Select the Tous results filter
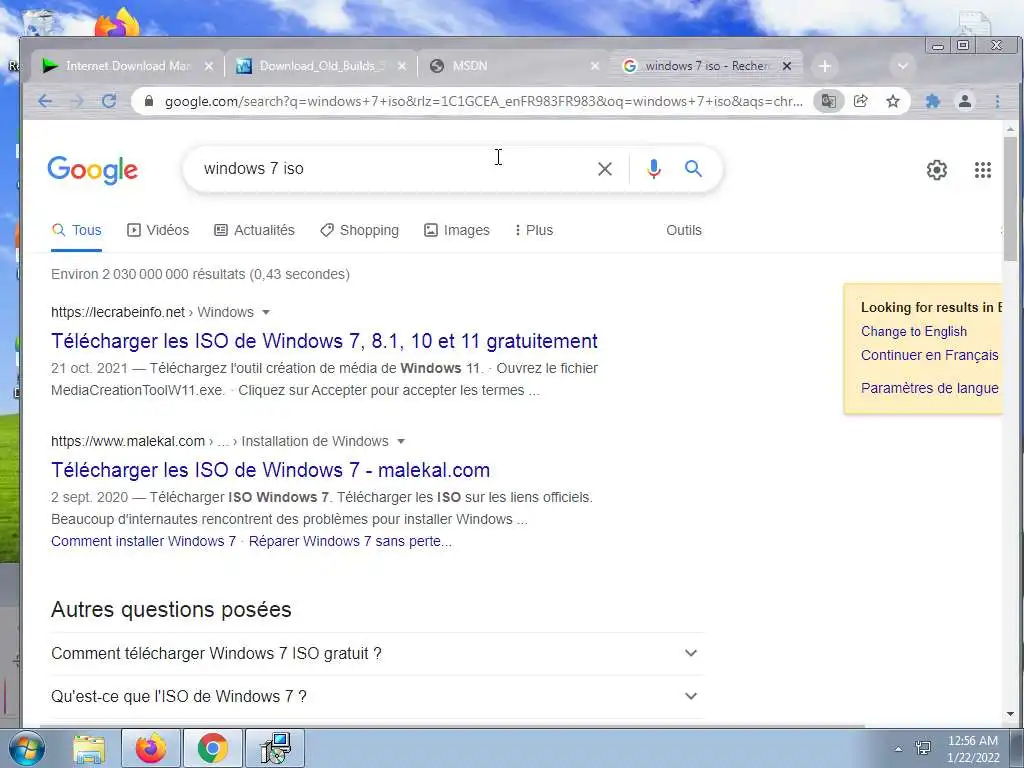Viewport: 1024px width, 768px height. 76,231
